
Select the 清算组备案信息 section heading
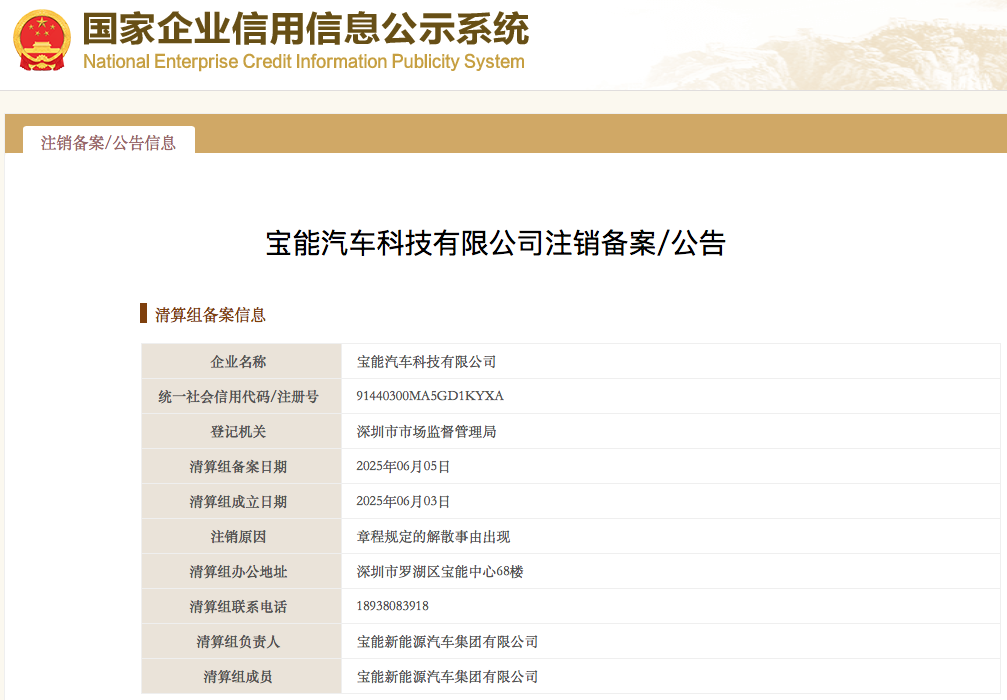210,315
